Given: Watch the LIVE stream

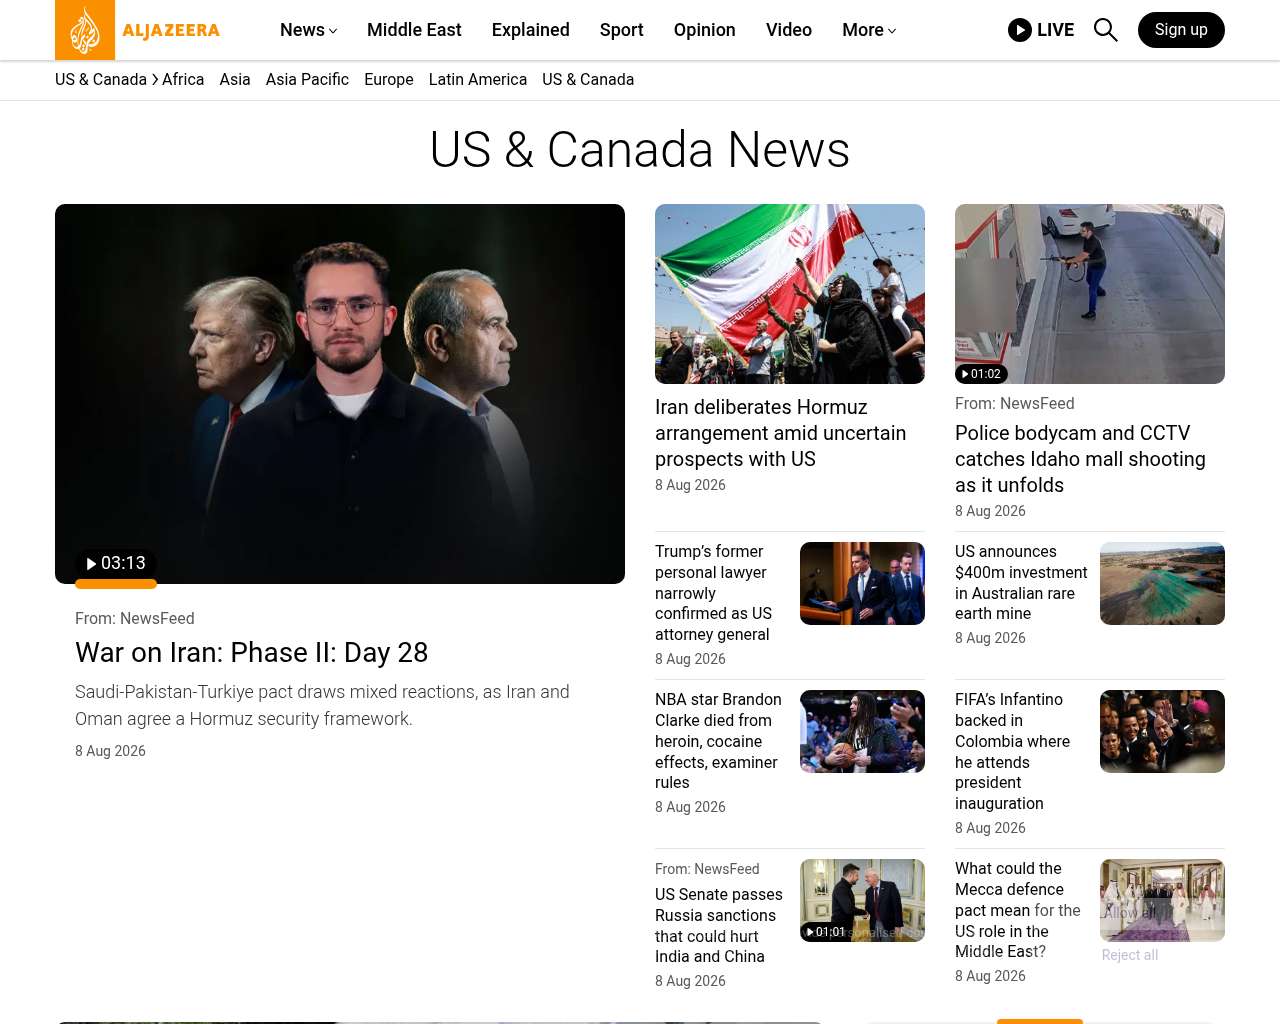Looking at the screenshot, I should click(1041, 30).
